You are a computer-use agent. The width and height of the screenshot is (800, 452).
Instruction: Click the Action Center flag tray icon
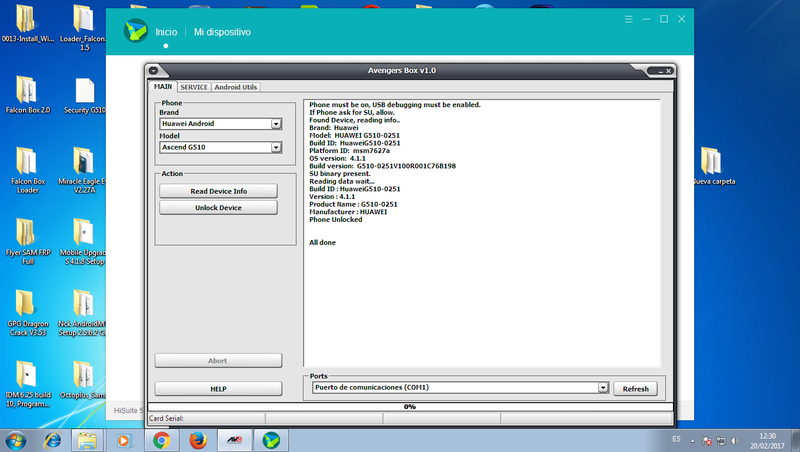point(707,441)
